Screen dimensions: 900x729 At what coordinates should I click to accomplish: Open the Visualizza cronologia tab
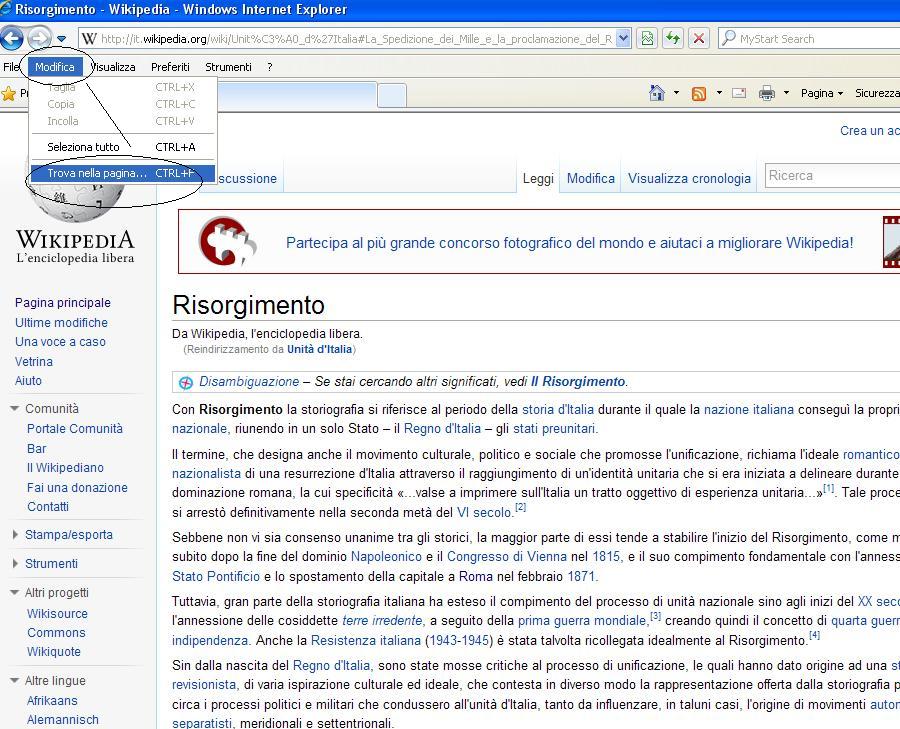pos(689,179)
